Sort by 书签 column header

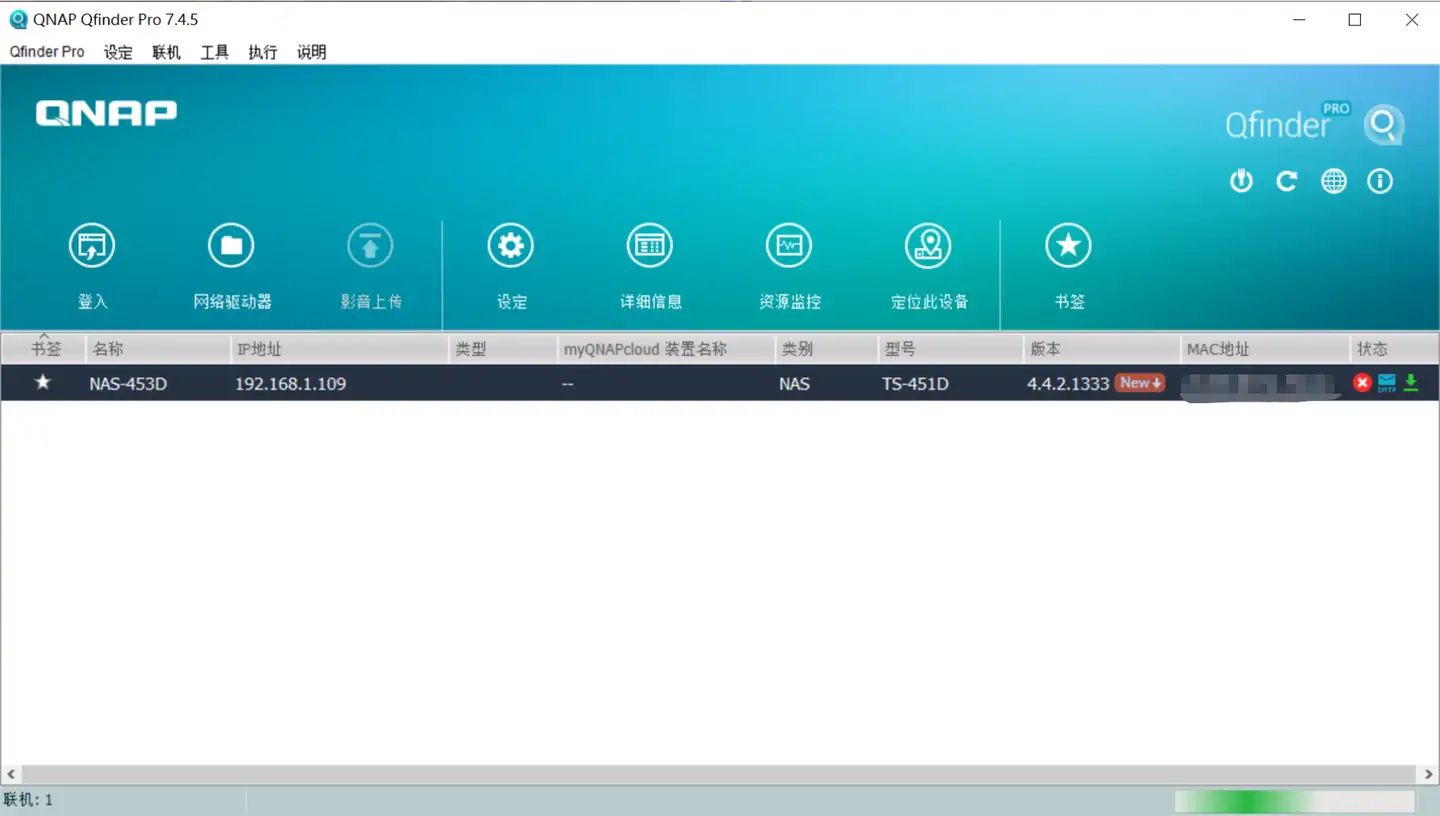(44, 349)
